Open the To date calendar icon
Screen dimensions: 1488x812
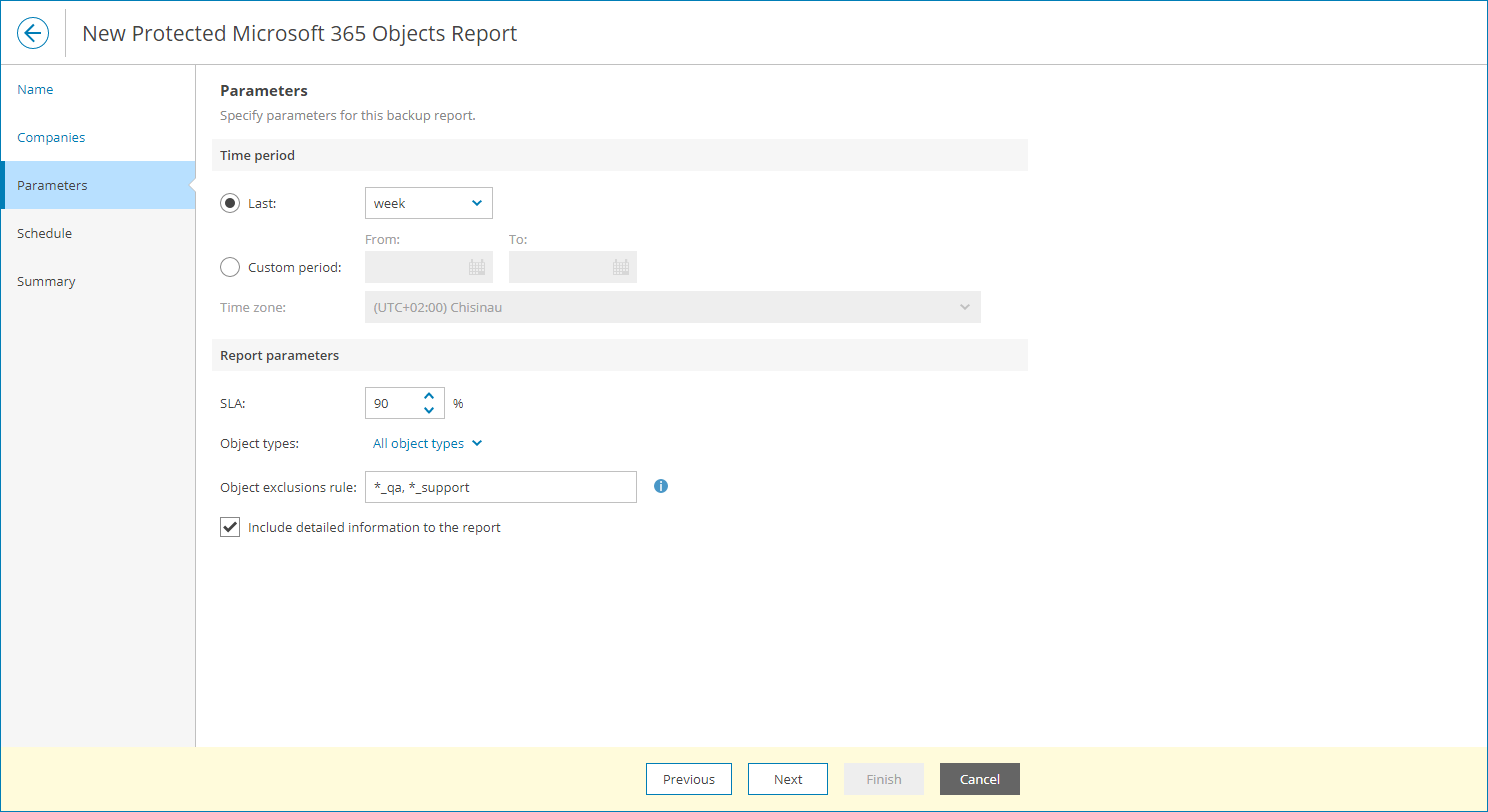click(x=621, y=267)
